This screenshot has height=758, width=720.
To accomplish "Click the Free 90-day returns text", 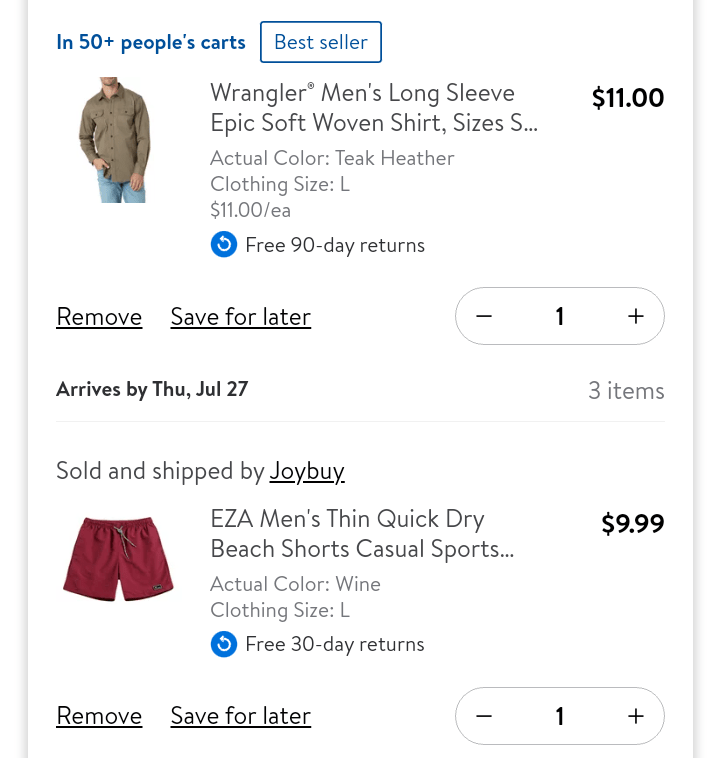I will (335, 245).
